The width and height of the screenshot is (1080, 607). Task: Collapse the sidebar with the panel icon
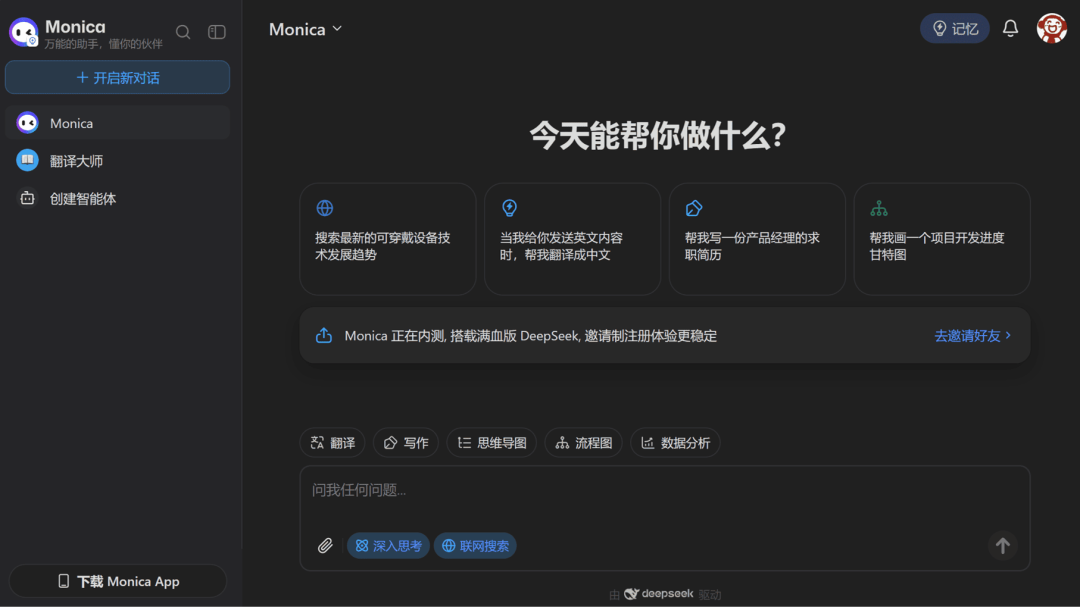point(216,32)
